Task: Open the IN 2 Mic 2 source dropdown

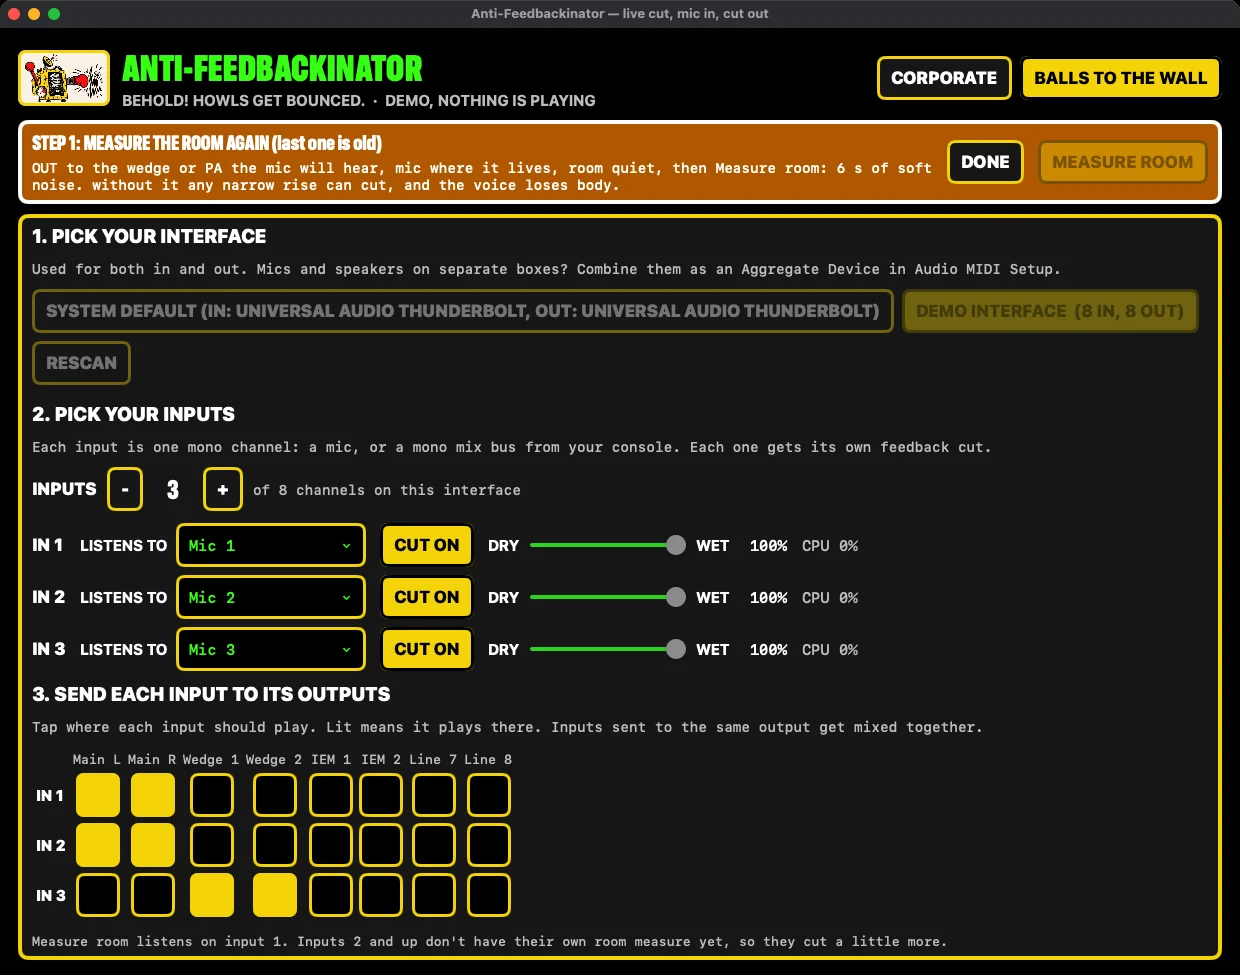Action: pos(271,597)
